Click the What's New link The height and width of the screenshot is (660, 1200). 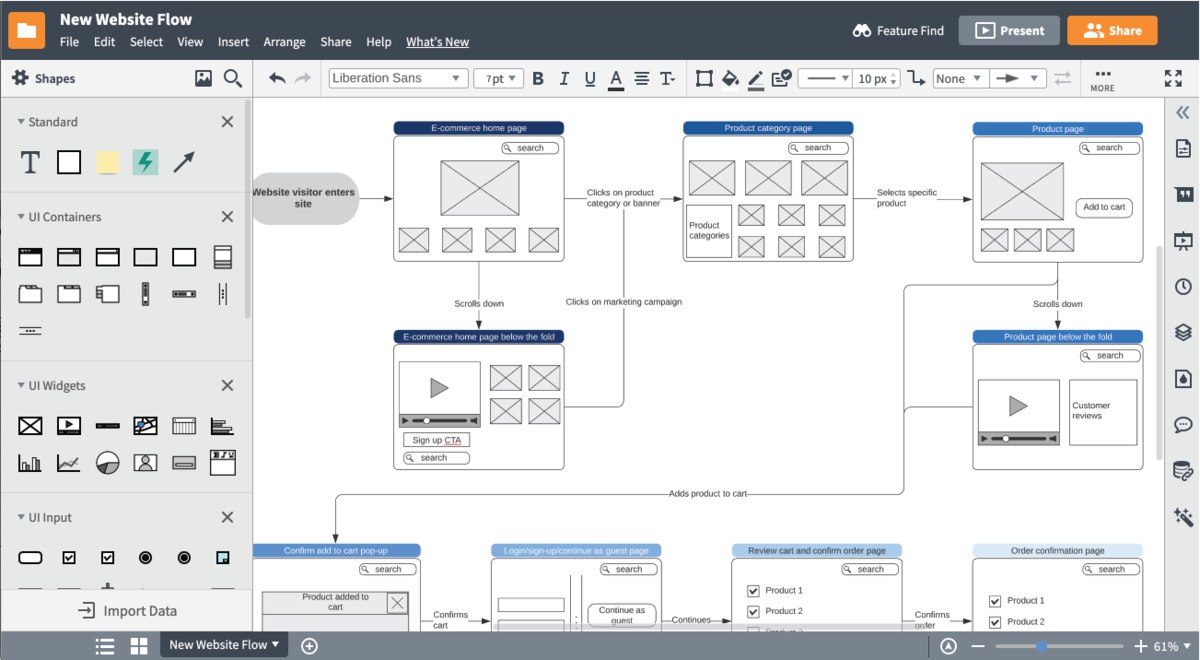click(x=437, y=42)
